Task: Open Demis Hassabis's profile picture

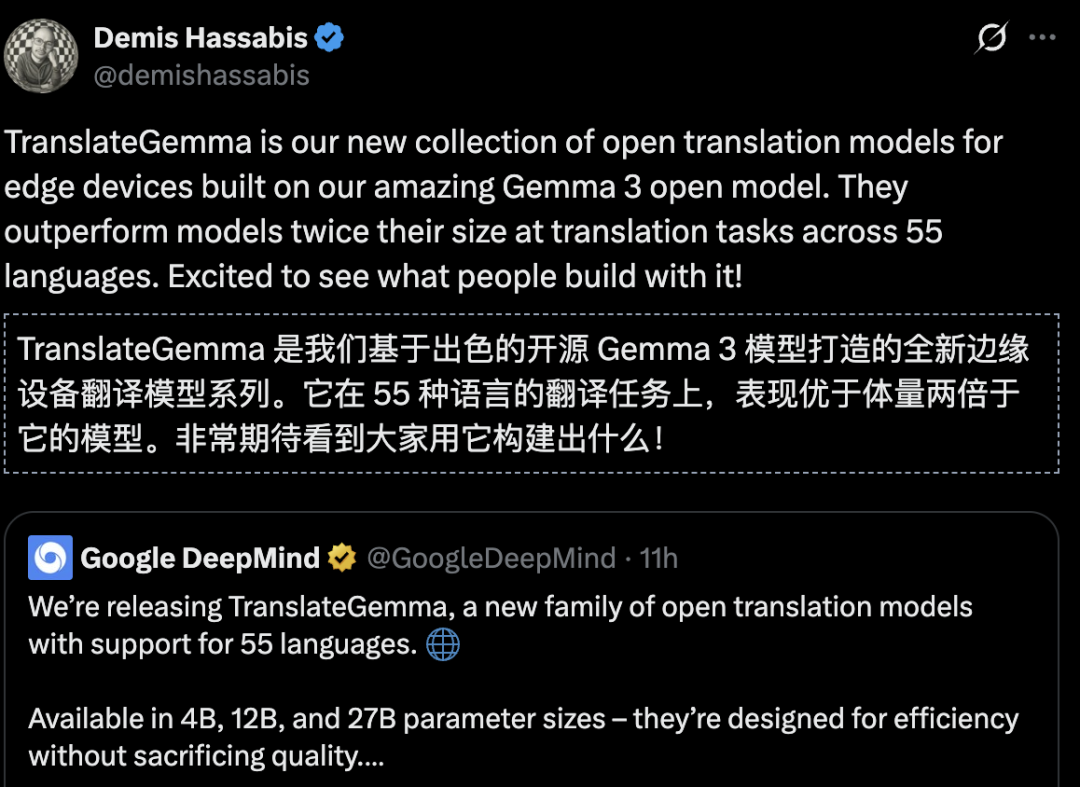Action: coord(40,55)
